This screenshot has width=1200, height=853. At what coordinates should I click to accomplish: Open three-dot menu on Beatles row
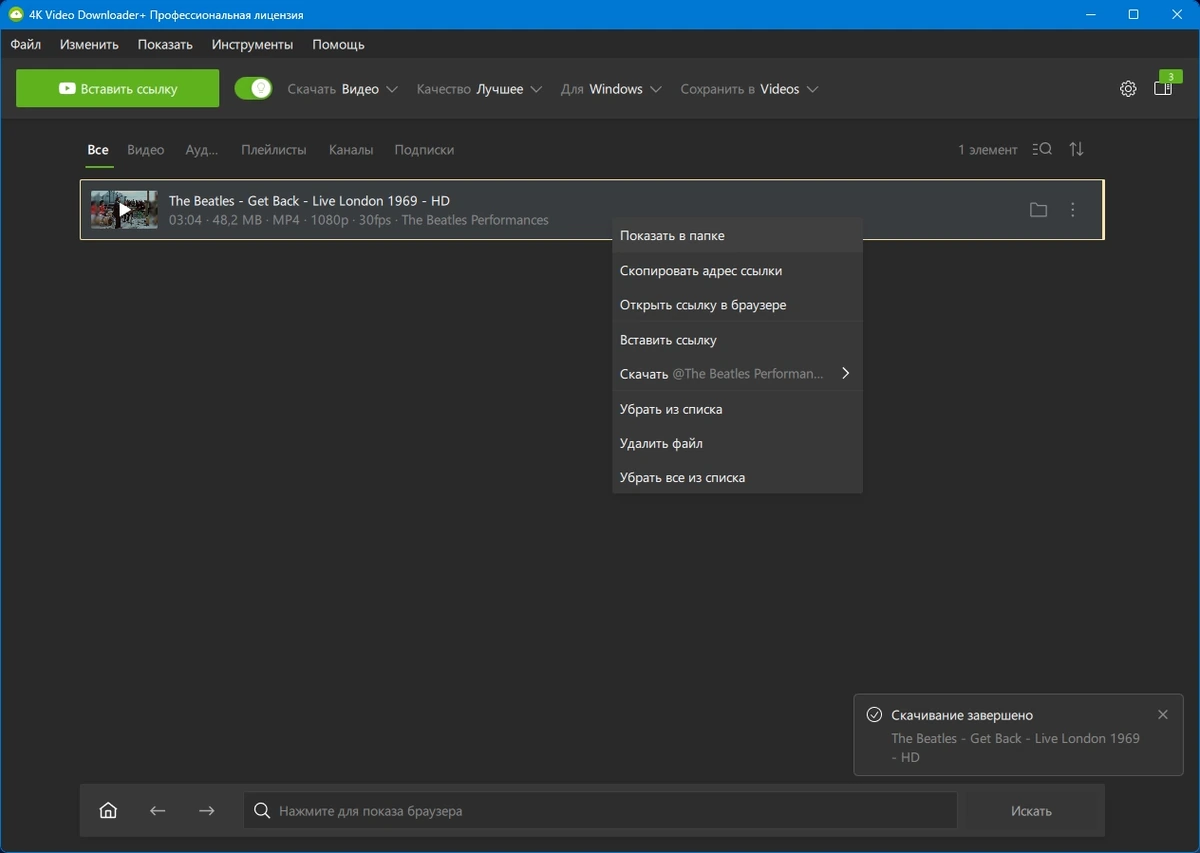pyautogui.click(x=1073, y=210)
